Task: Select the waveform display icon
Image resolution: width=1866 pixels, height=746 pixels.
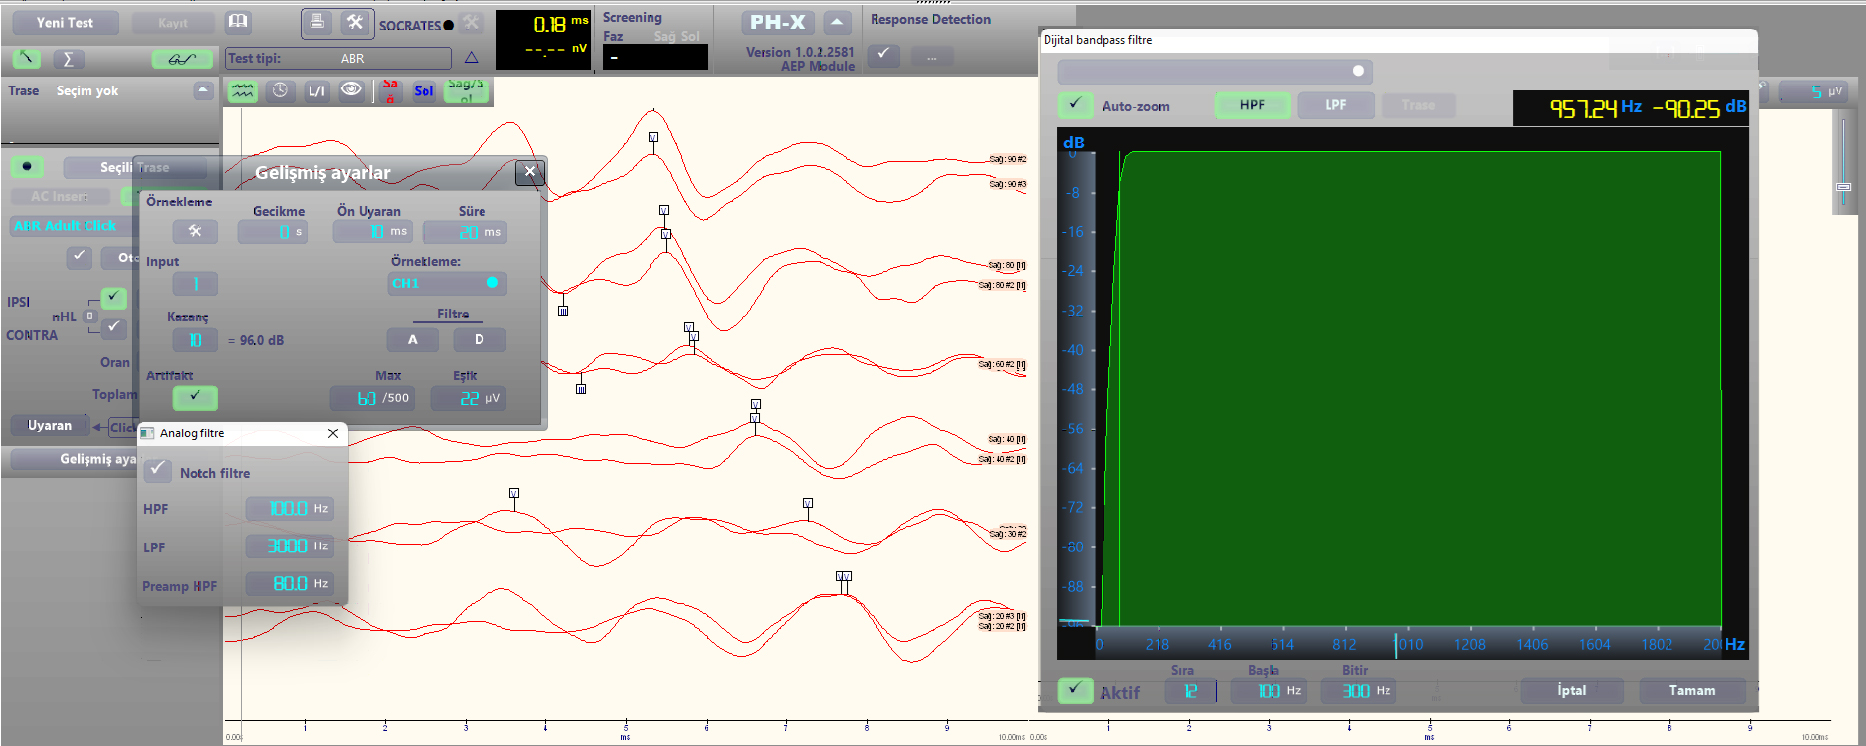Action: coord(242,91)
